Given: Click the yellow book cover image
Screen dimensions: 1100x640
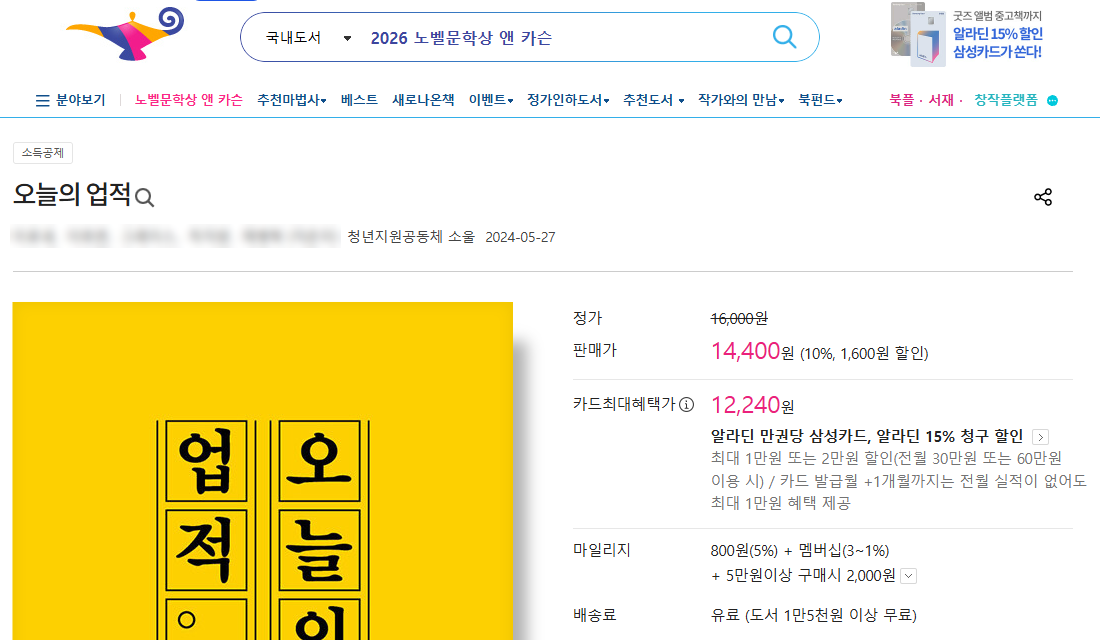Looking at the screenshot, I should (x=262, y=471).
